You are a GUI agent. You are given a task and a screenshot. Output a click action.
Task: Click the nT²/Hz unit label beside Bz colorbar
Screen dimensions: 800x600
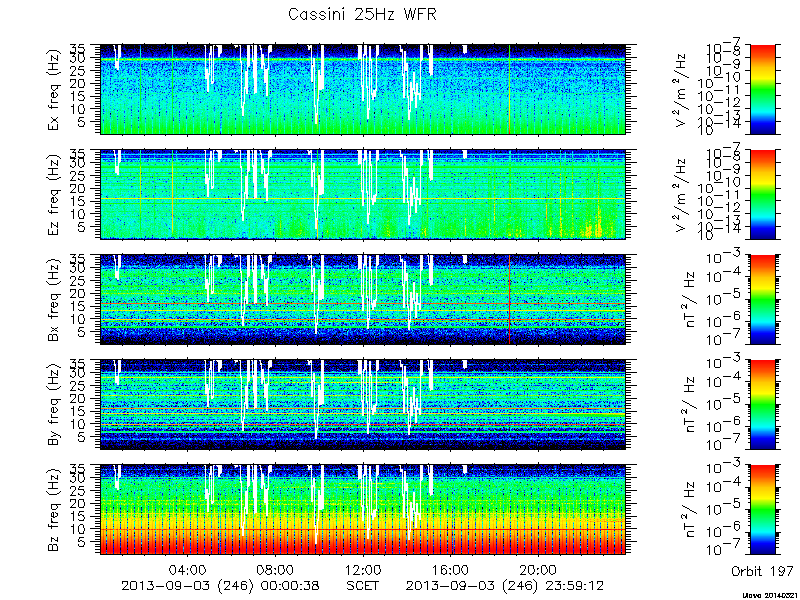(690, 510)
